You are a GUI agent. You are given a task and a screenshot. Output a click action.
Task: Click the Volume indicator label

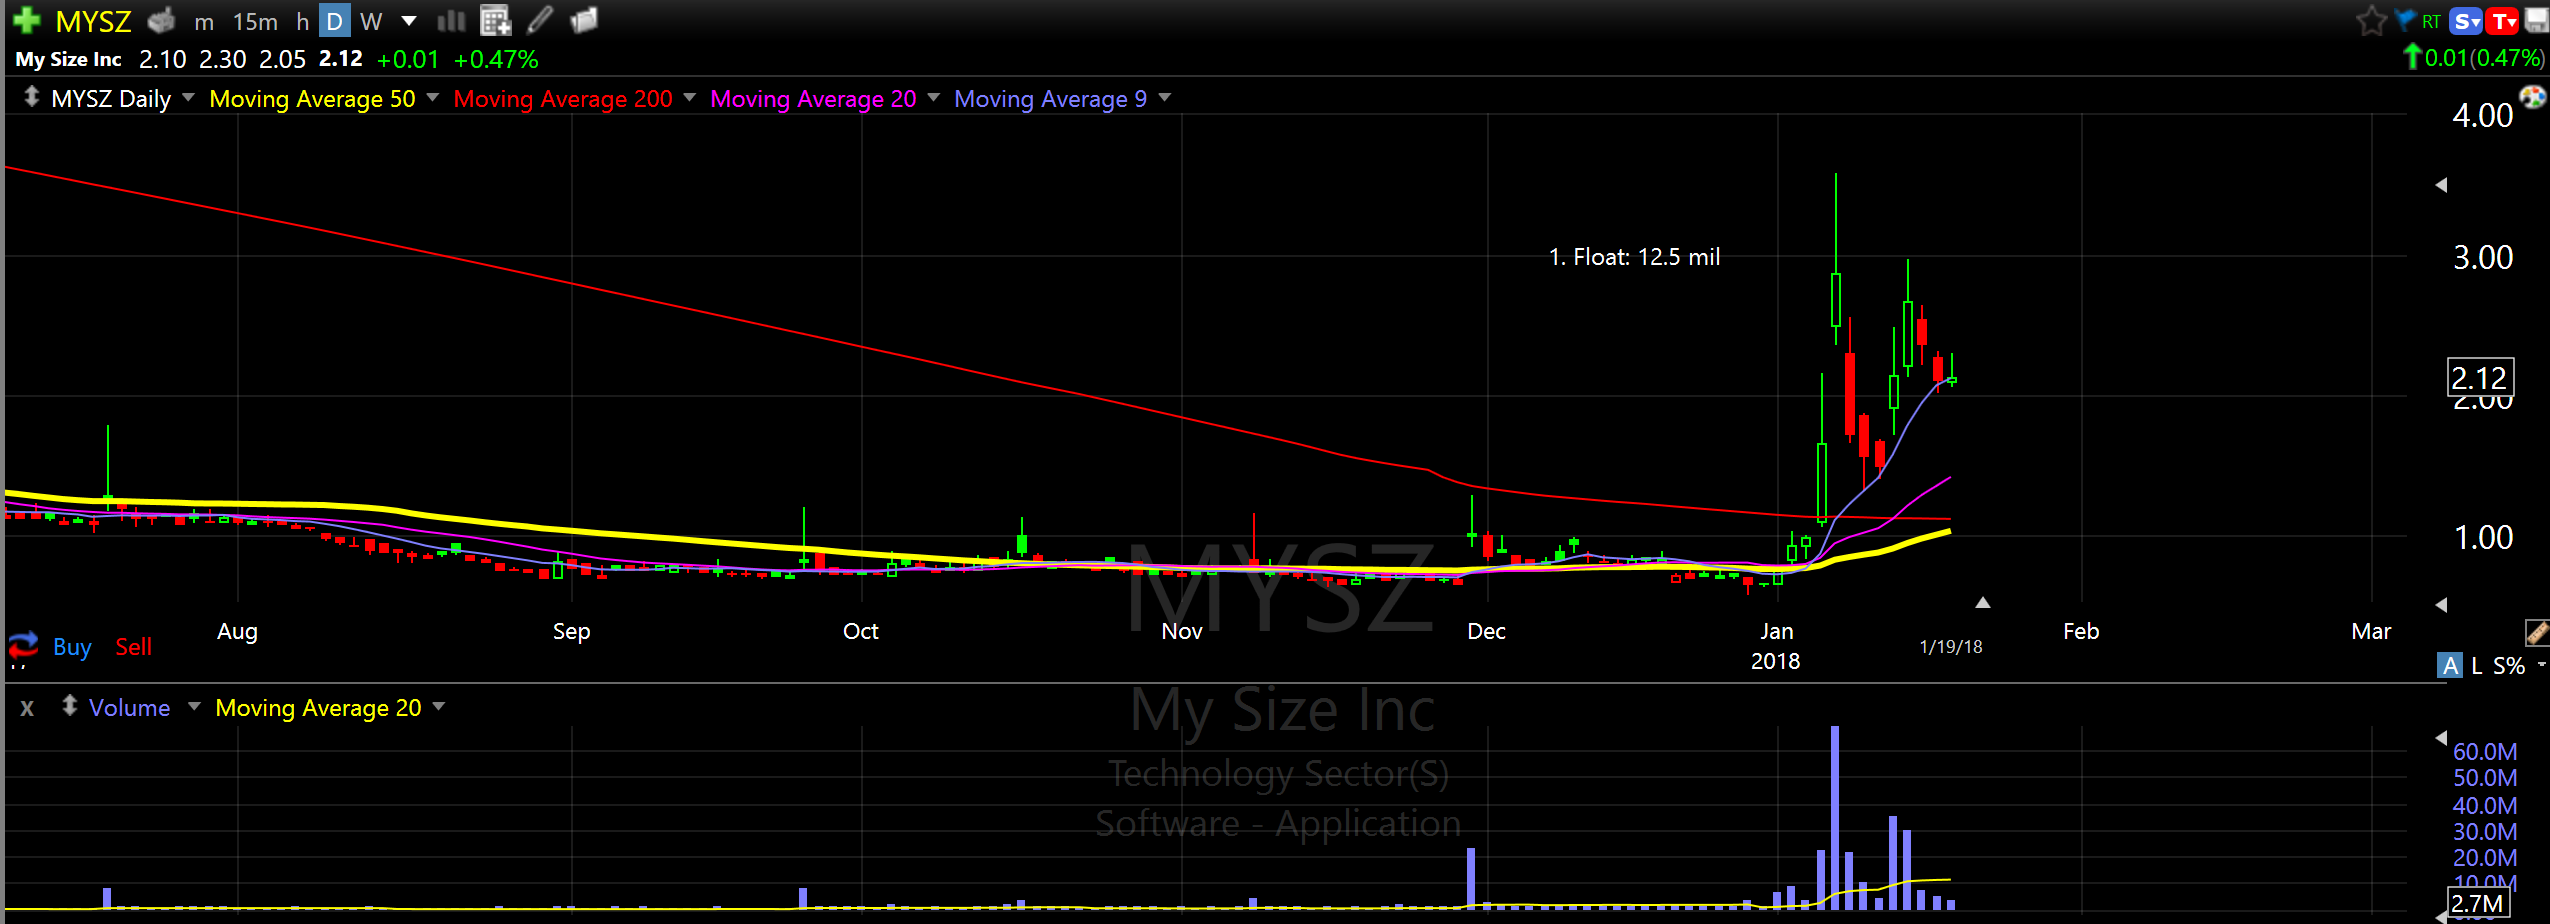129,708
